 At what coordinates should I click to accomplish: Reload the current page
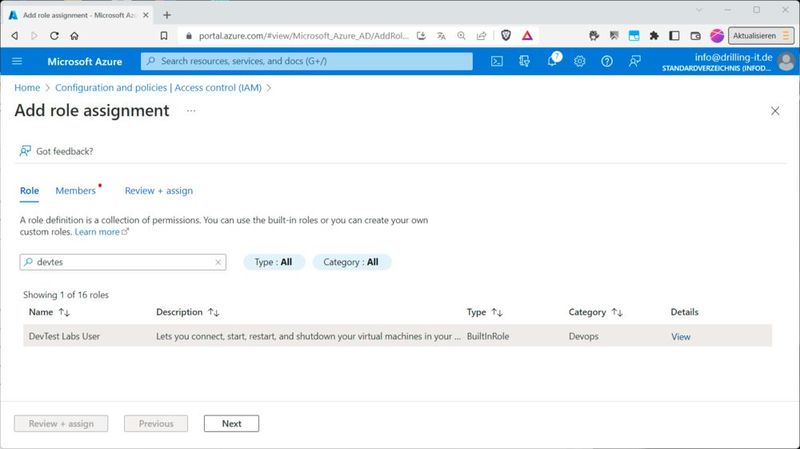(x=54, y=36)
